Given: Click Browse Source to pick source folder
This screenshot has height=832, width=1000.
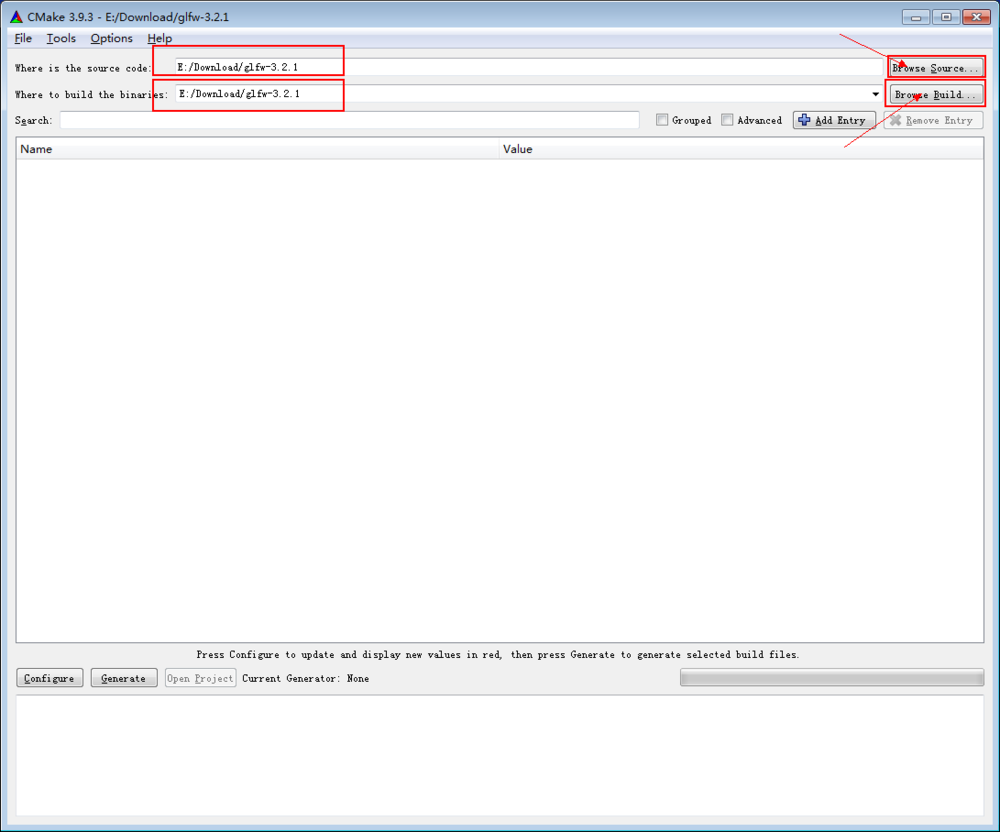Looking at the screenshot, I should 936,67.
